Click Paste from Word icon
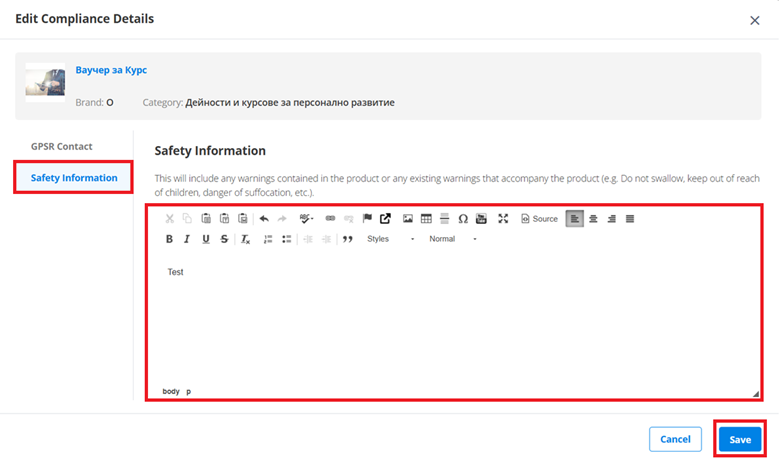780x462 pixels. (243, 219)
